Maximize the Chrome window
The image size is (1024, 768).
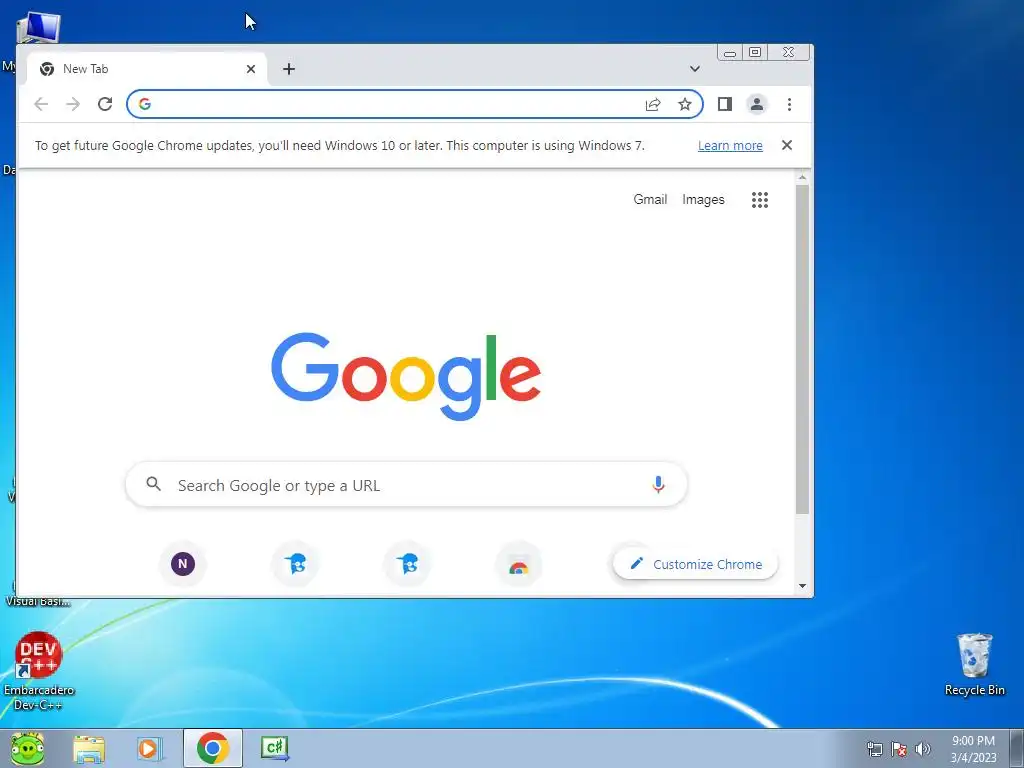click(755, 52)
